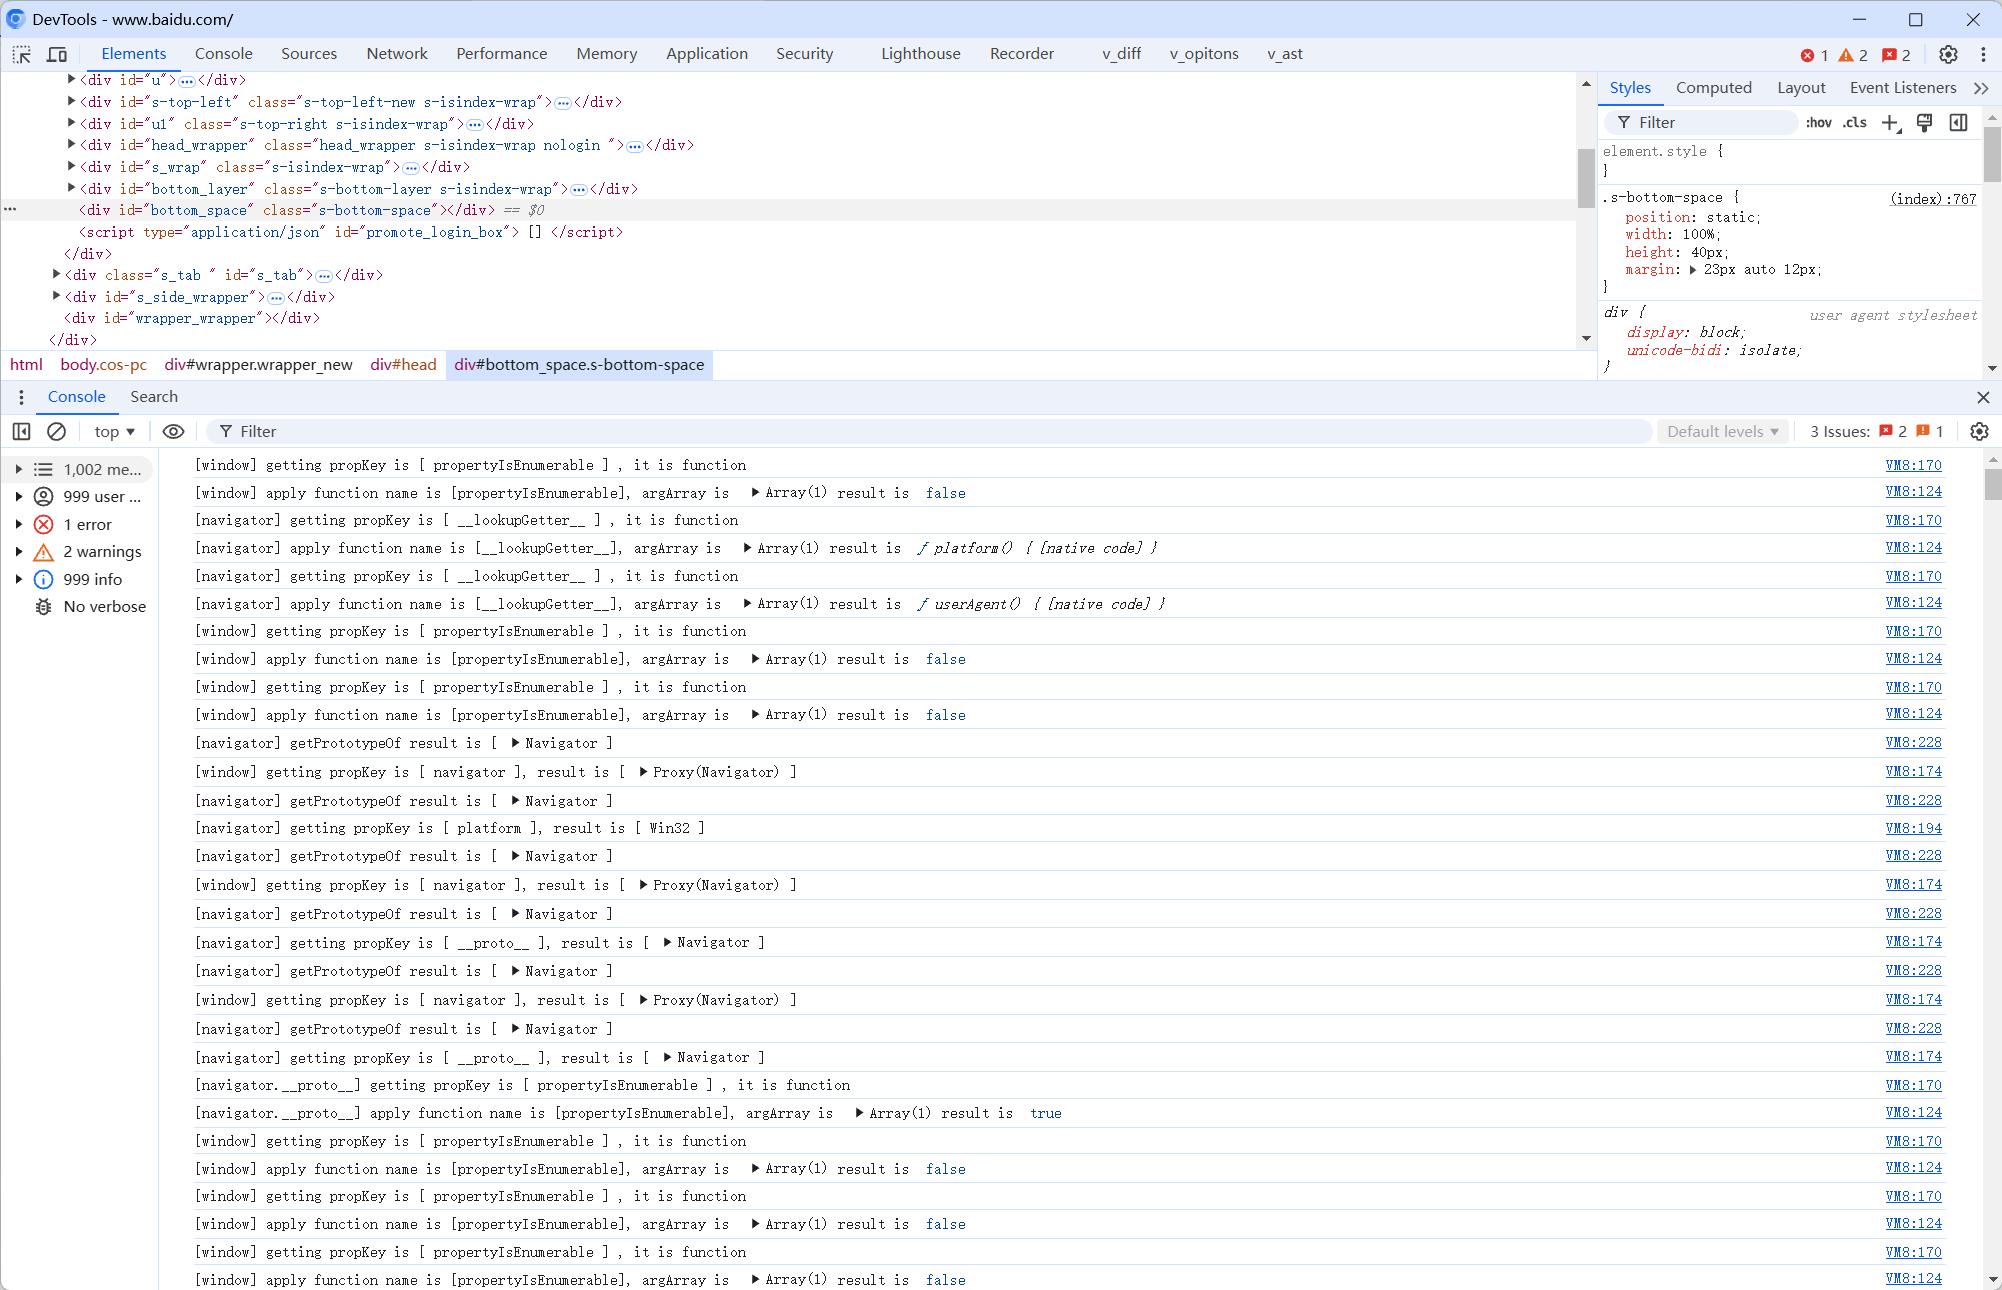Click the (index):767 source link
This screenshot has width=2002, height=1290.
coord(1932,198)
